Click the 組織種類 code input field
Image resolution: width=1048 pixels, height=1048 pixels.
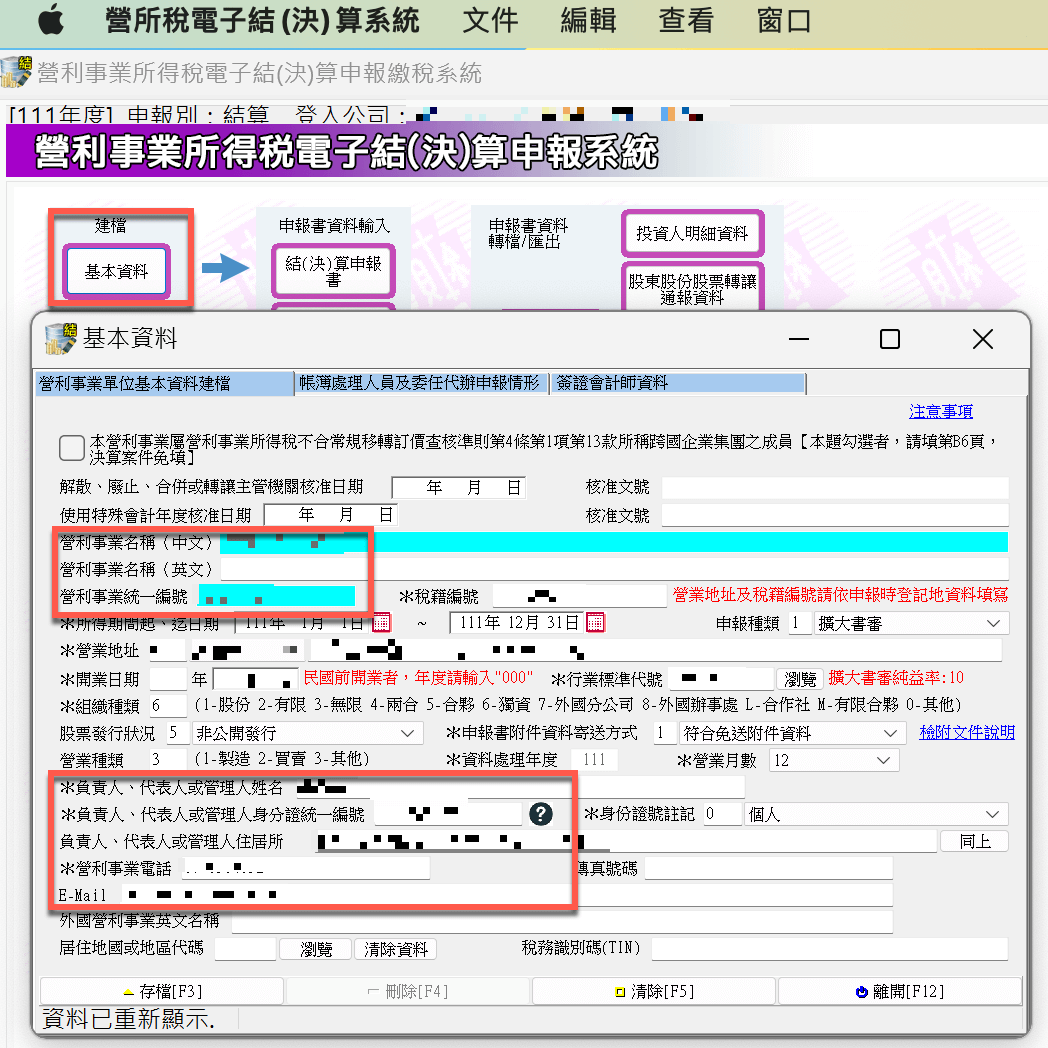pyautogui.click(x=168, y=706)
